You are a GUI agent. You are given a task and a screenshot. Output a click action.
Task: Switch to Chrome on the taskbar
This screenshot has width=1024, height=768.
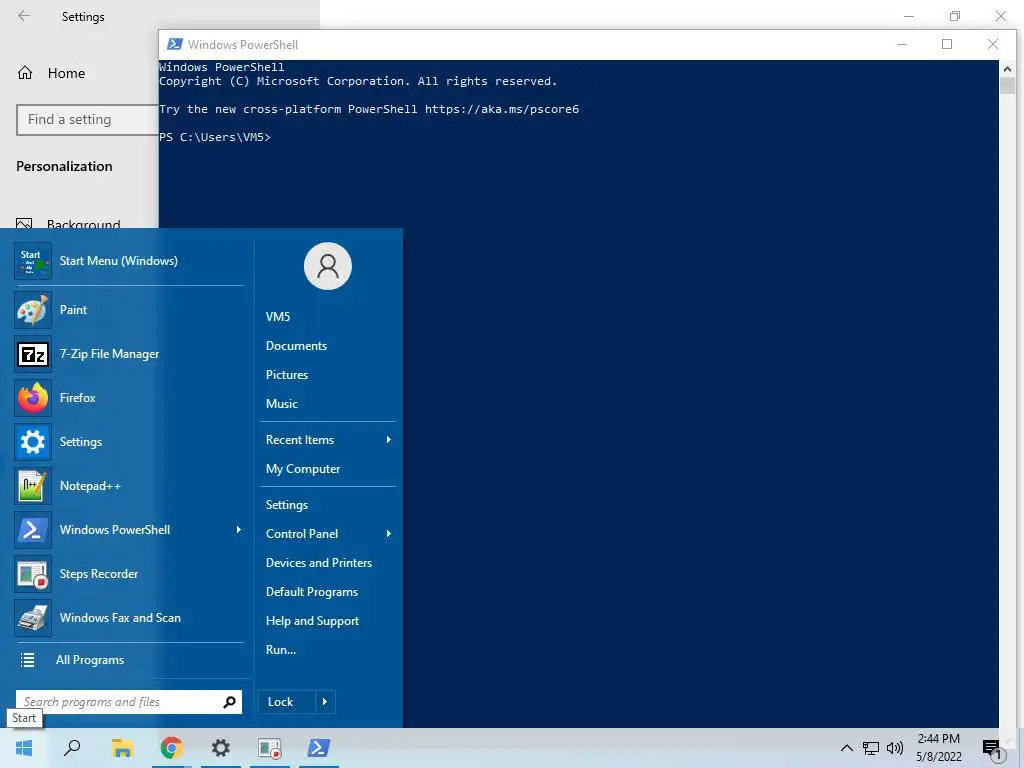171,748
